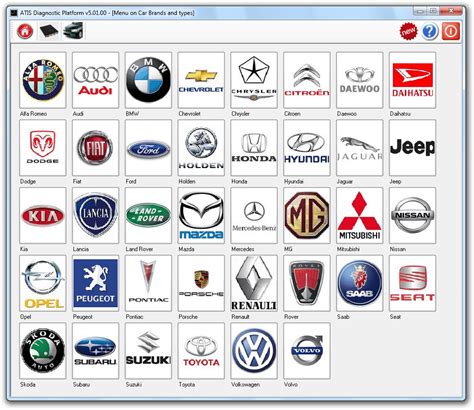The width and height of the screenshot is (474, 410).
Task: Choose the Peugeot lion logo
Action: click(x=96, y=283)
